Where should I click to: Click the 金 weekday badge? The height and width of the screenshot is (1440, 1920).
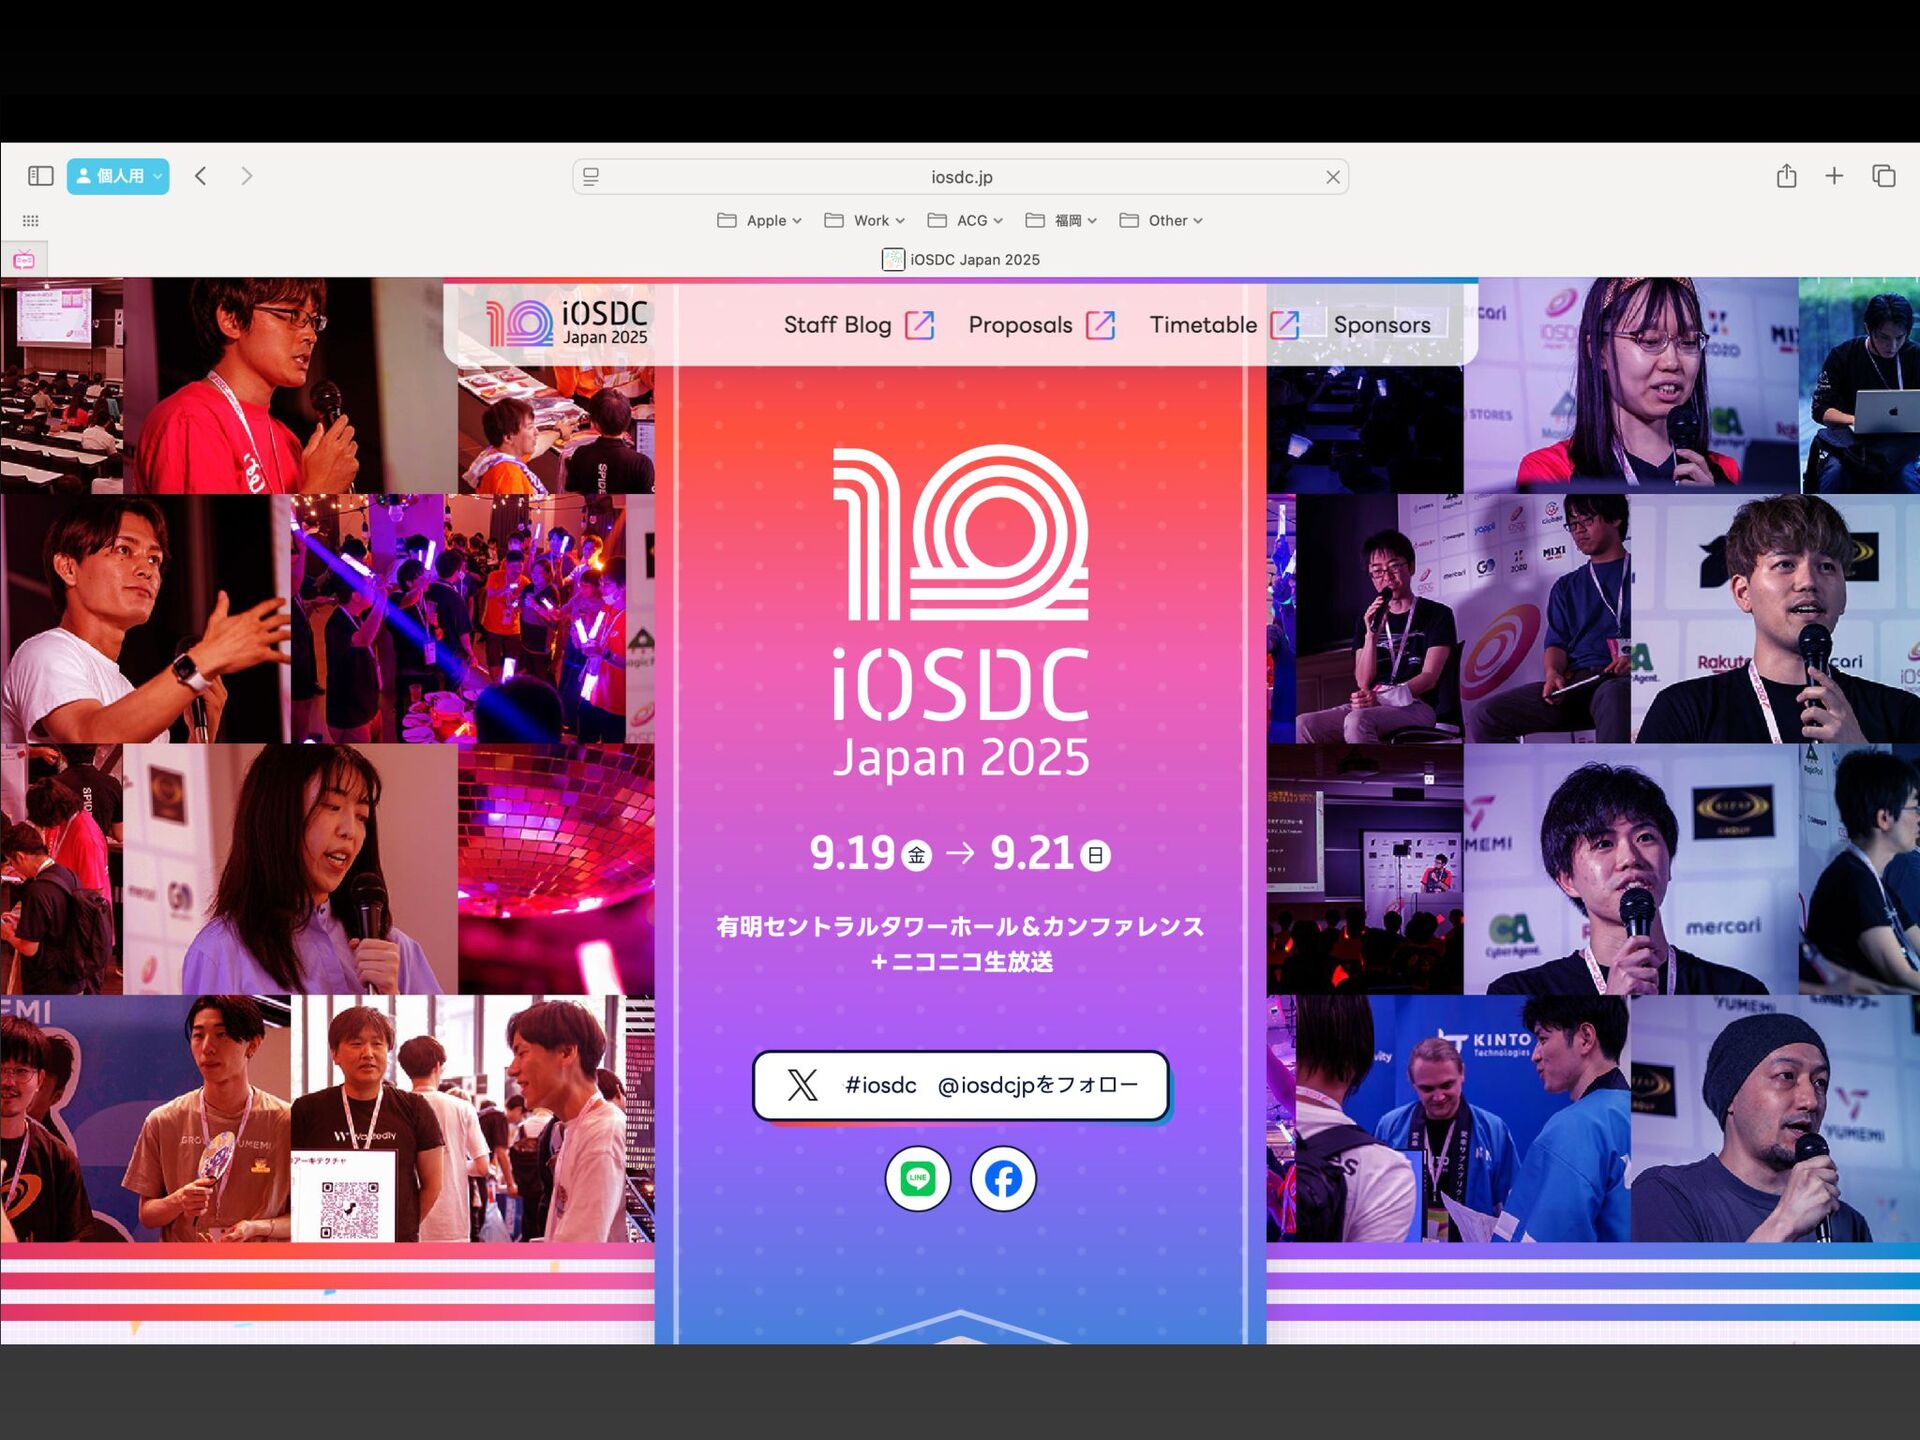tap(916, 855)
